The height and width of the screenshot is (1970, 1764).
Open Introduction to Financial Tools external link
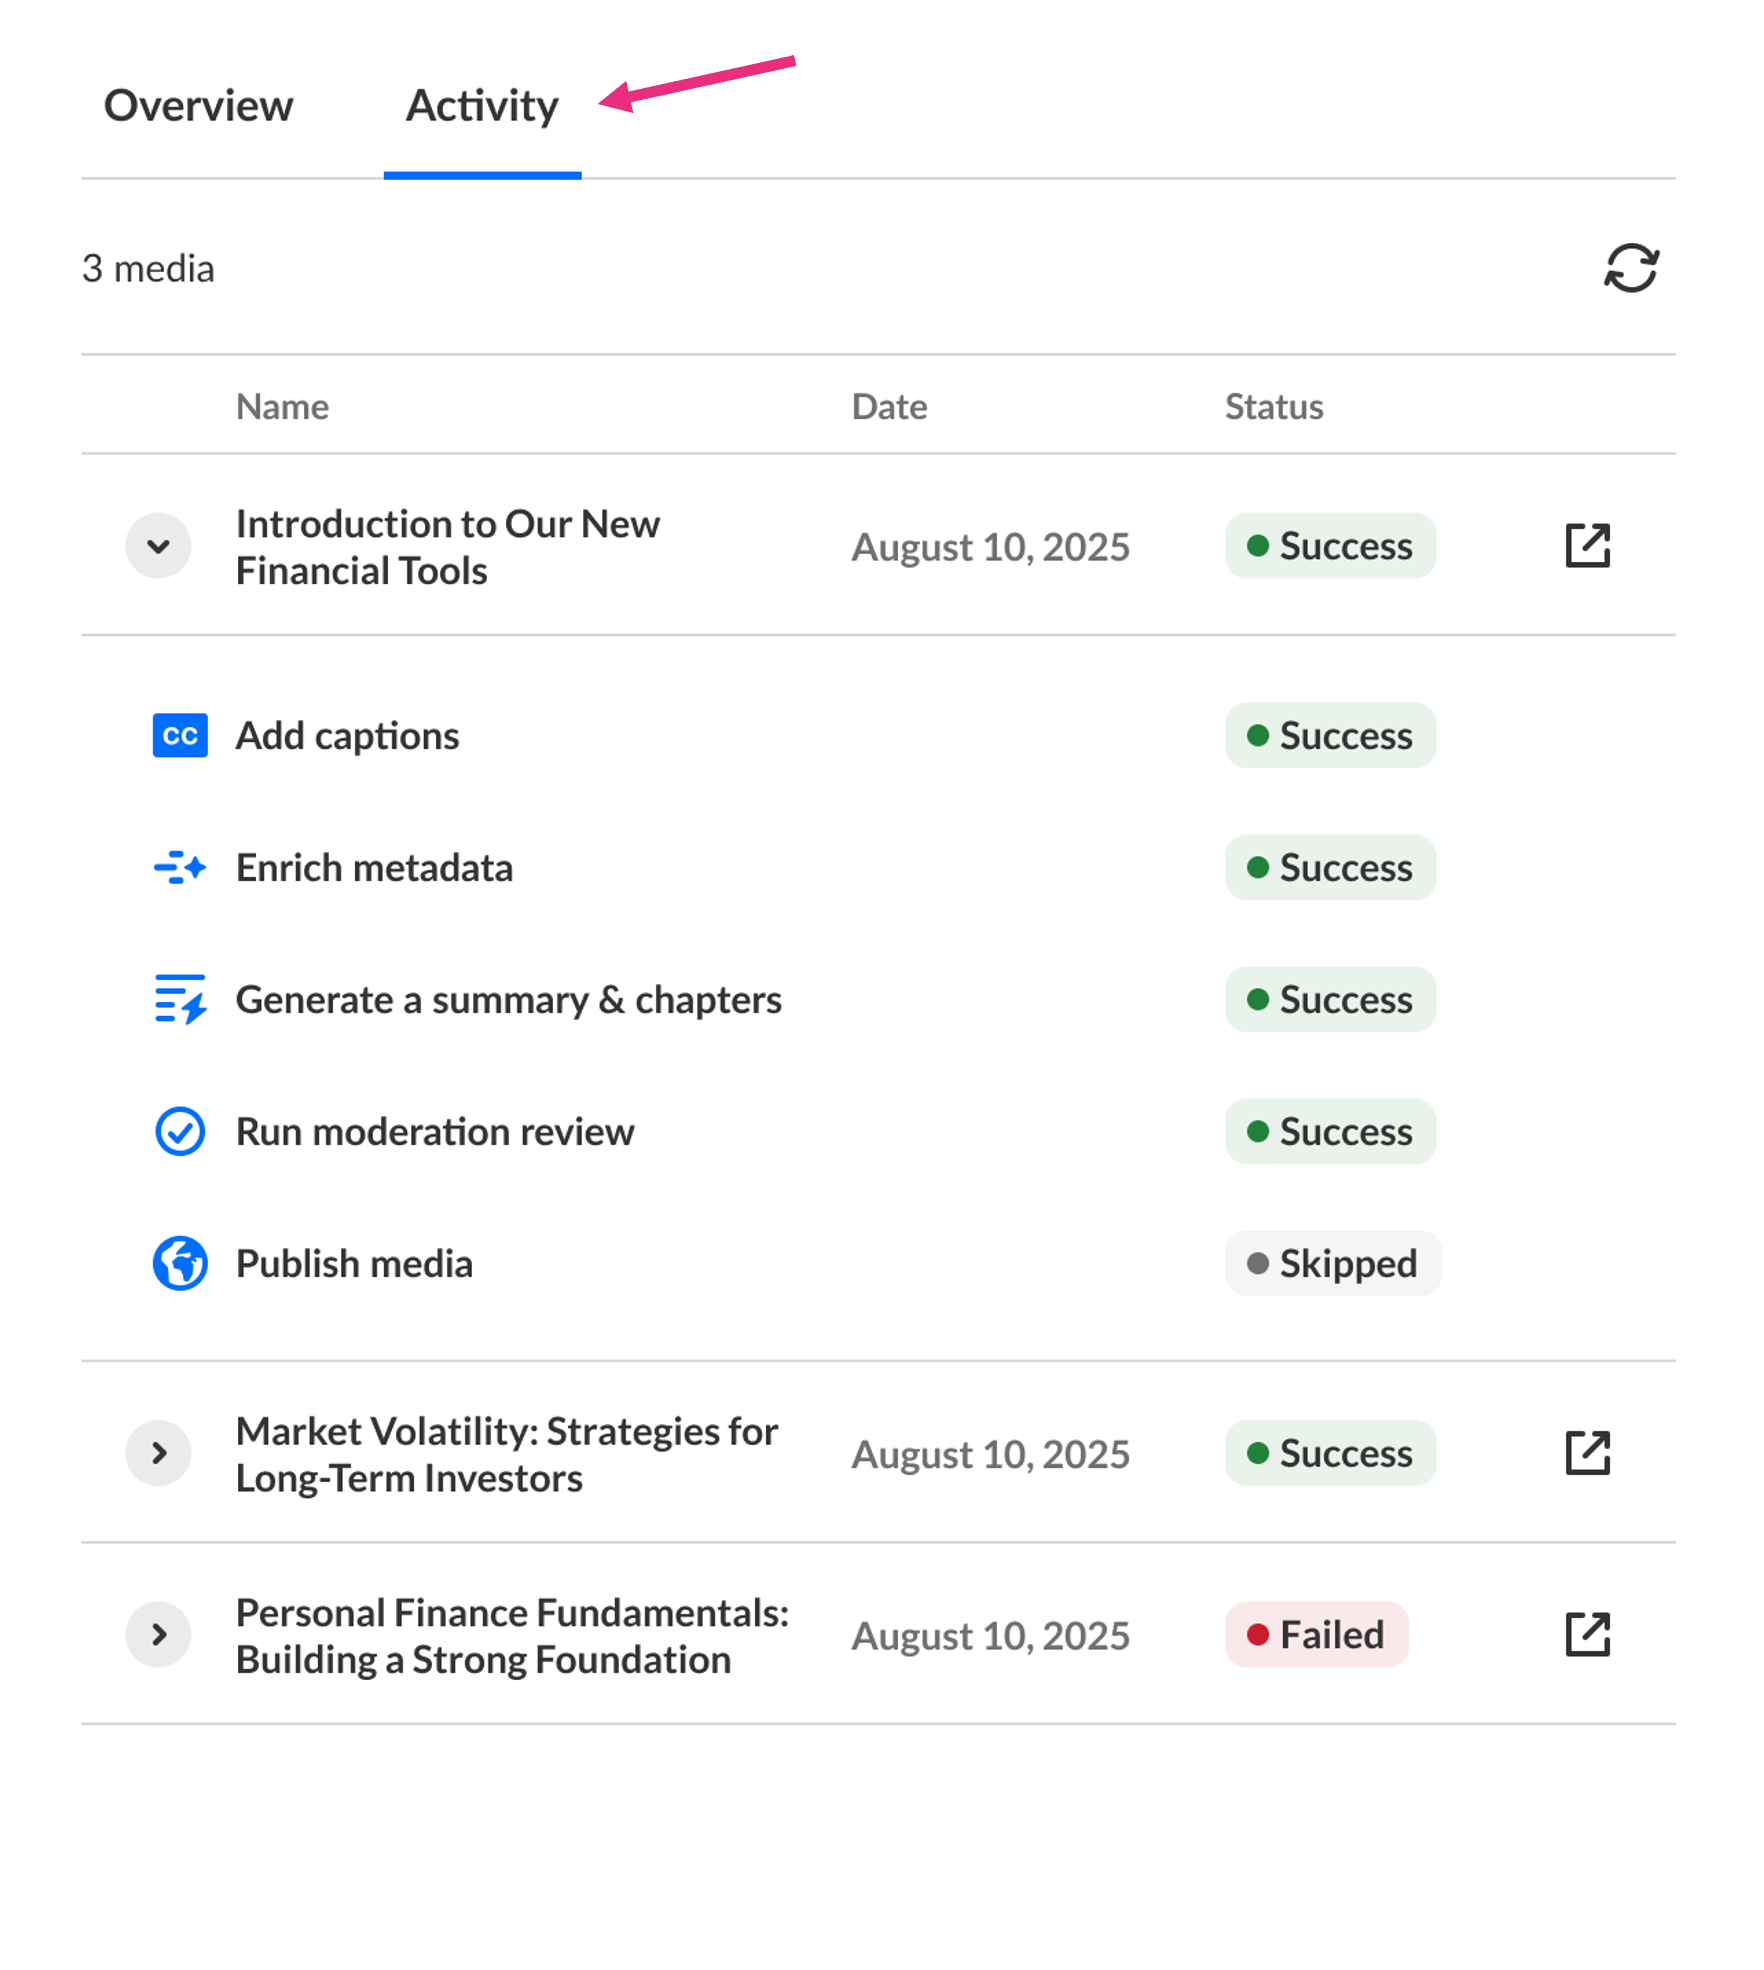(x=1586, y=546)
